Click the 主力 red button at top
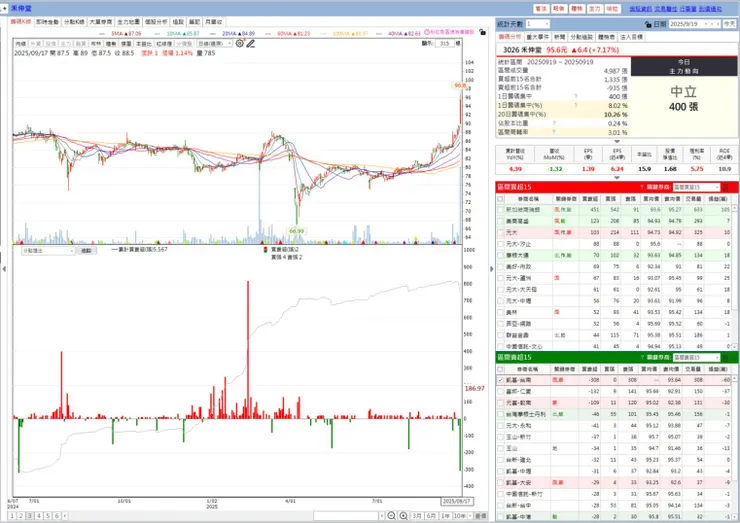Viewport: 740px width, 523px height. (x=595, y=8)
